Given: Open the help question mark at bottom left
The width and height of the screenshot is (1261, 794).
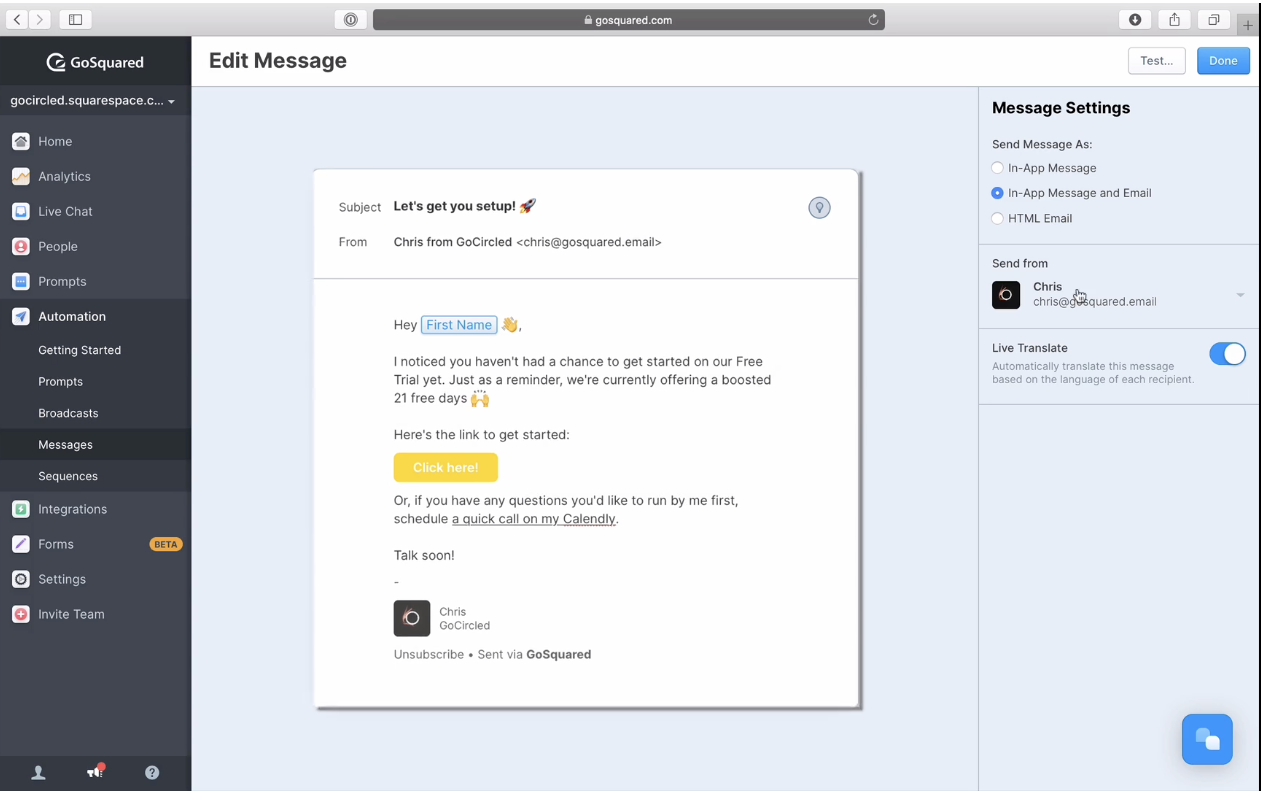Looking at the screenshot, I should 151,772.
